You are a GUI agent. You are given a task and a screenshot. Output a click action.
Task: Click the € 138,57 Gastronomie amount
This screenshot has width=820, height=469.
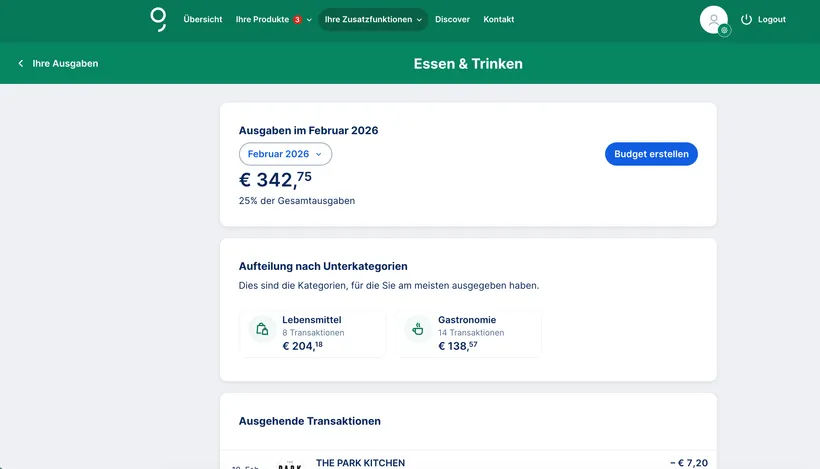458,346
